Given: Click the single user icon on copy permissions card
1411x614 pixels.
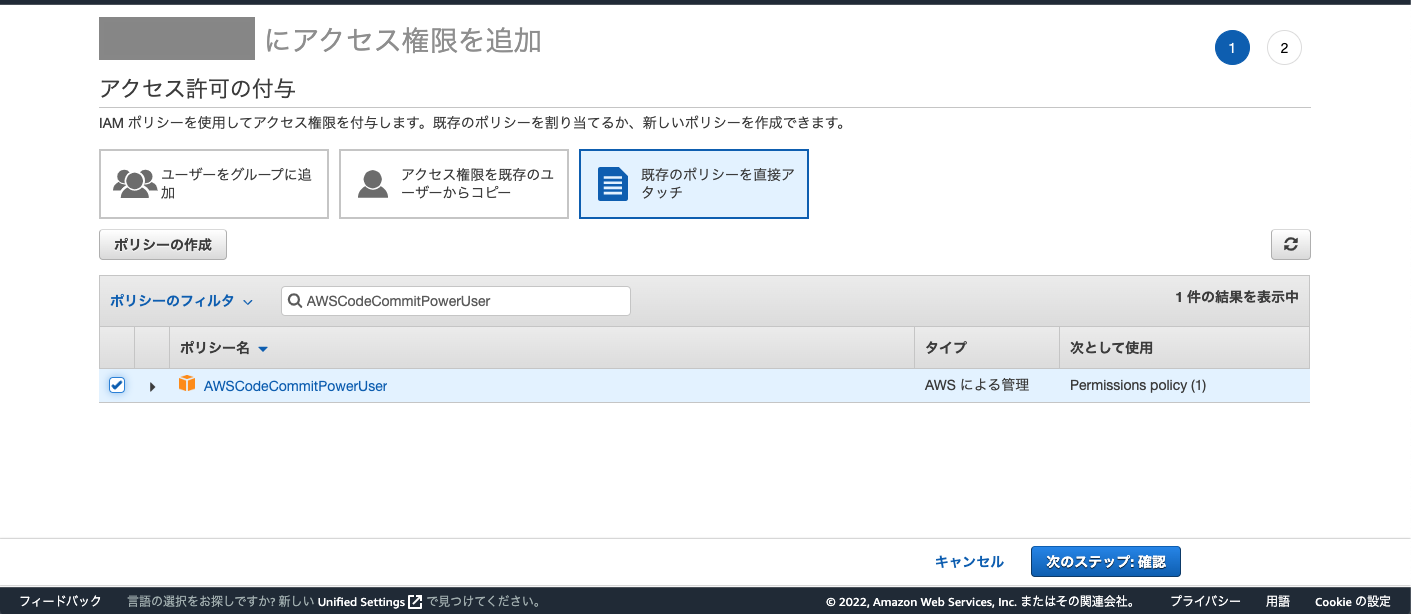Looking at the screenshot, I should pyautogui.click(x=373, y=184).
